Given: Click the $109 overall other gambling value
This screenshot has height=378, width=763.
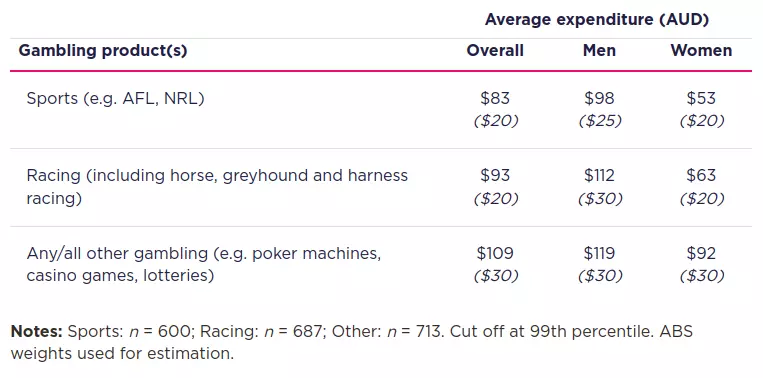Looking at the screenshot, I should [495, 253].
